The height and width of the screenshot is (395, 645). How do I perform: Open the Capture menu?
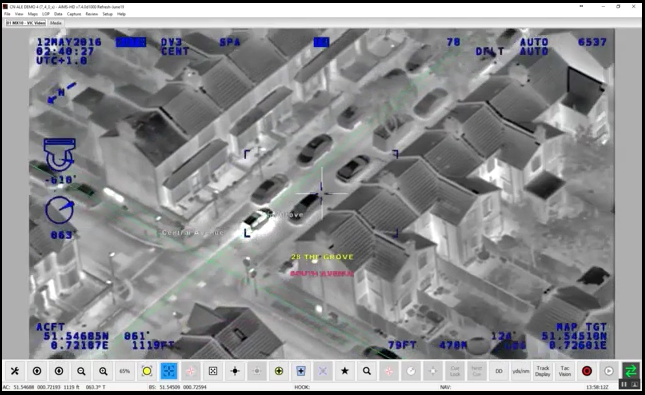click(74, 14)
